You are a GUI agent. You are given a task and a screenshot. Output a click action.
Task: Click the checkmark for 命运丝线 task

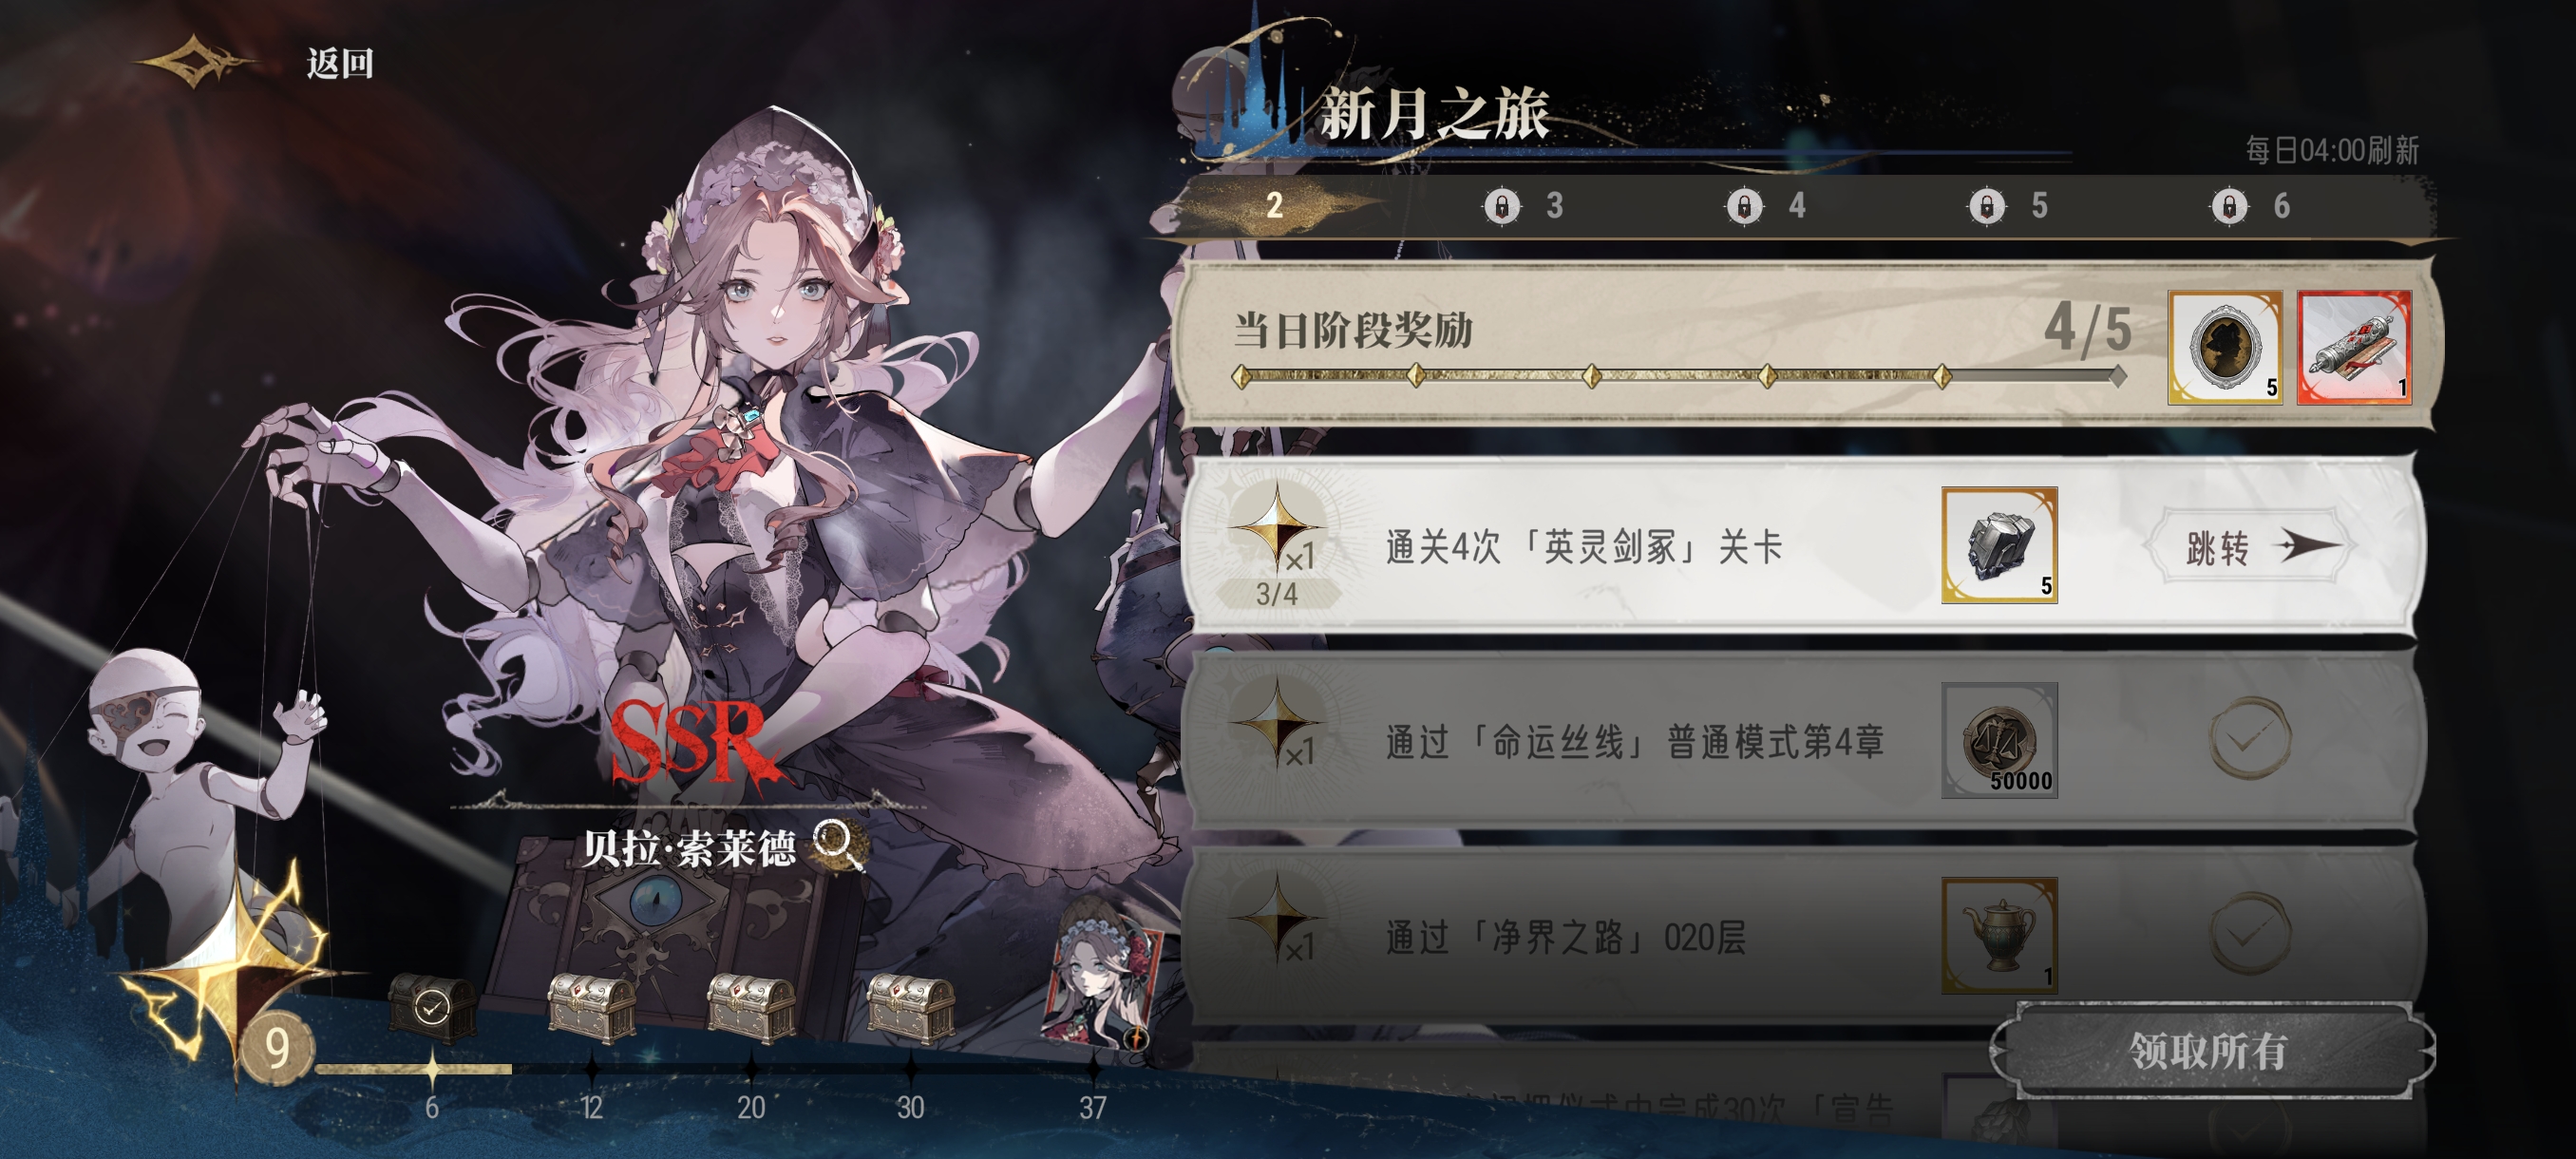pyautogui.click(x=2249, y=739)
